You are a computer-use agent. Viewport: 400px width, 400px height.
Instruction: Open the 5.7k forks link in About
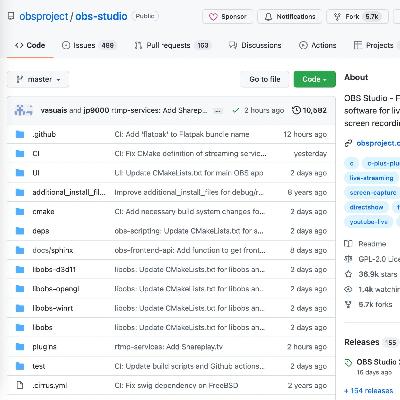(x=375, y=304)
